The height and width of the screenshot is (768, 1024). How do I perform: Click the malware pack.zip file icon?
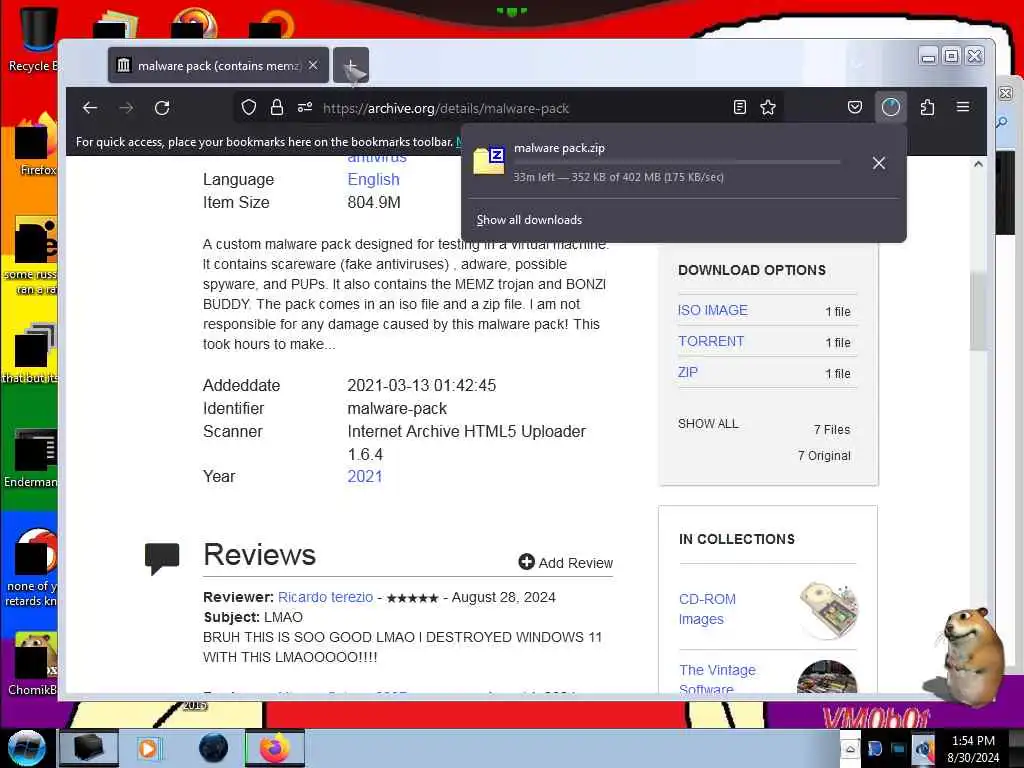[488, 161]
